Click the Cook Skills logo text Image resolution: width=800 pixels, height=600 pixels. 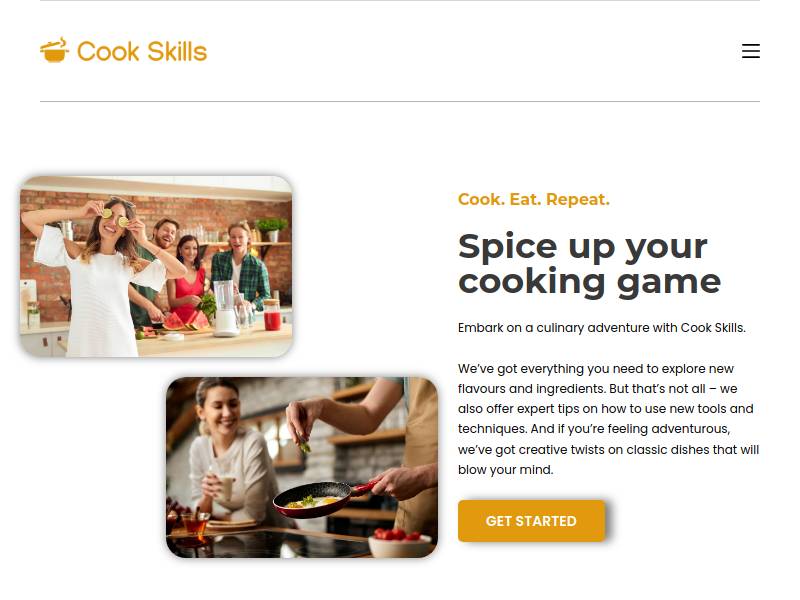142,52
